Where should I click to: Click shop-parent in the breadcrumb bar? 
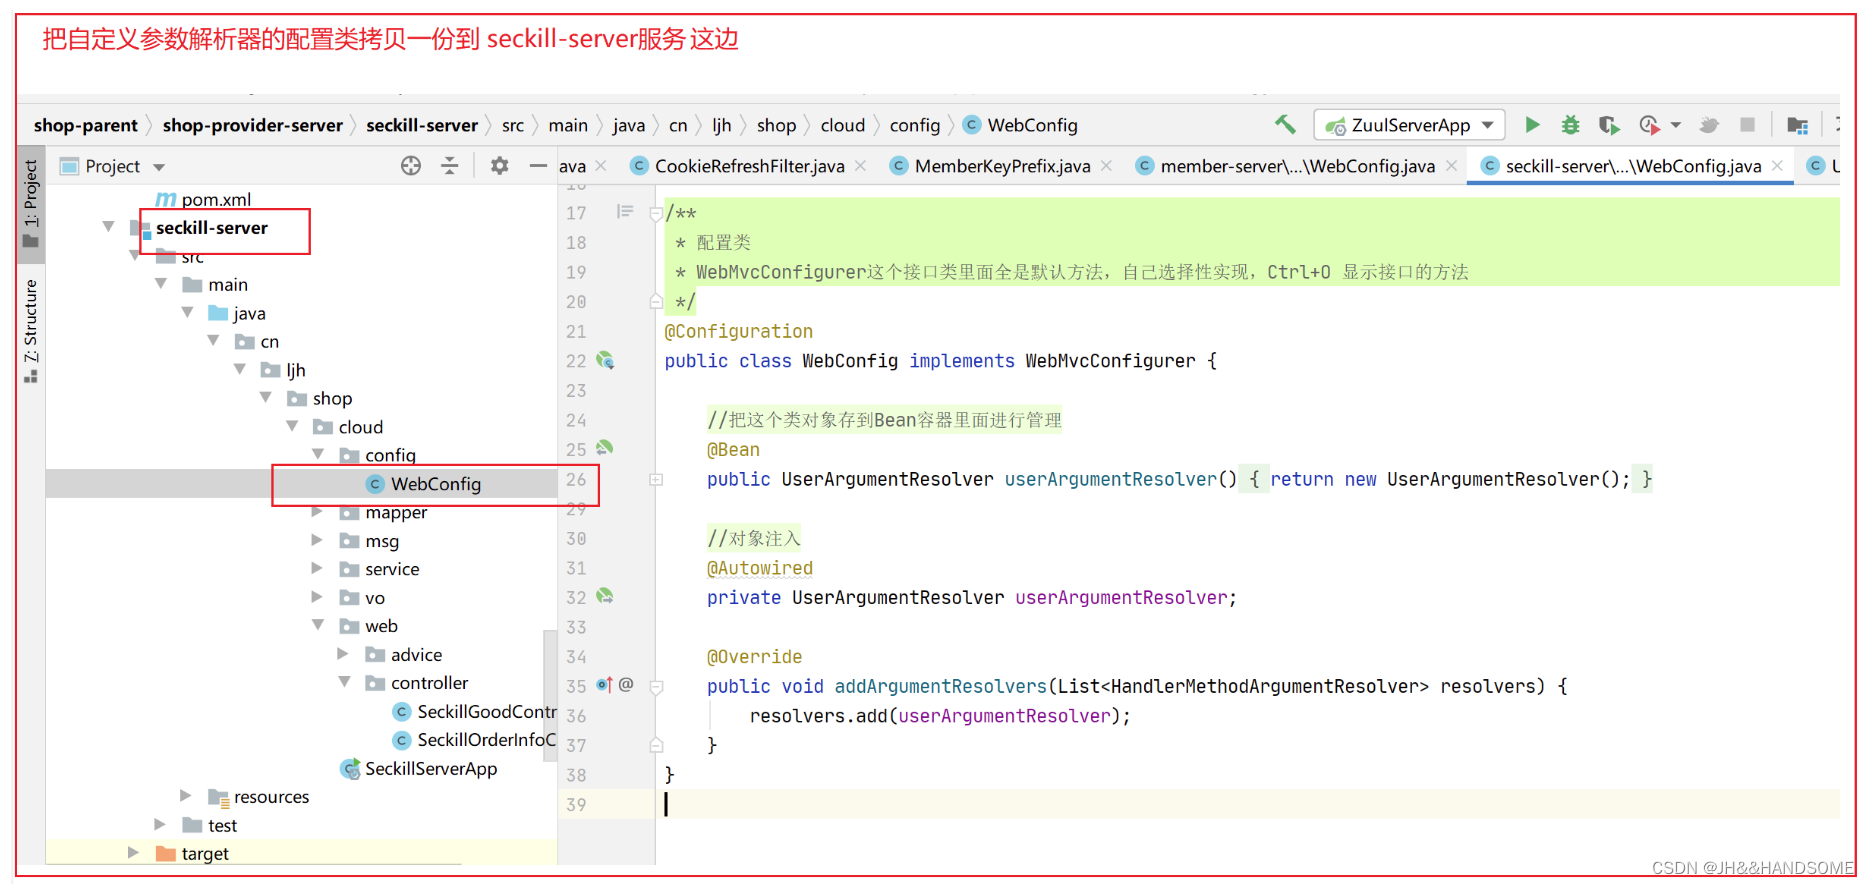pyautogui.click(x=86, y=125)
